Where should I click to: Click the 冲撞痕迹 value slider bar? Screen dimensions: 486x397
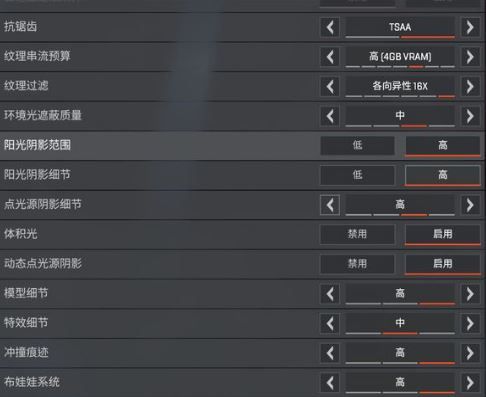[400, 362]
